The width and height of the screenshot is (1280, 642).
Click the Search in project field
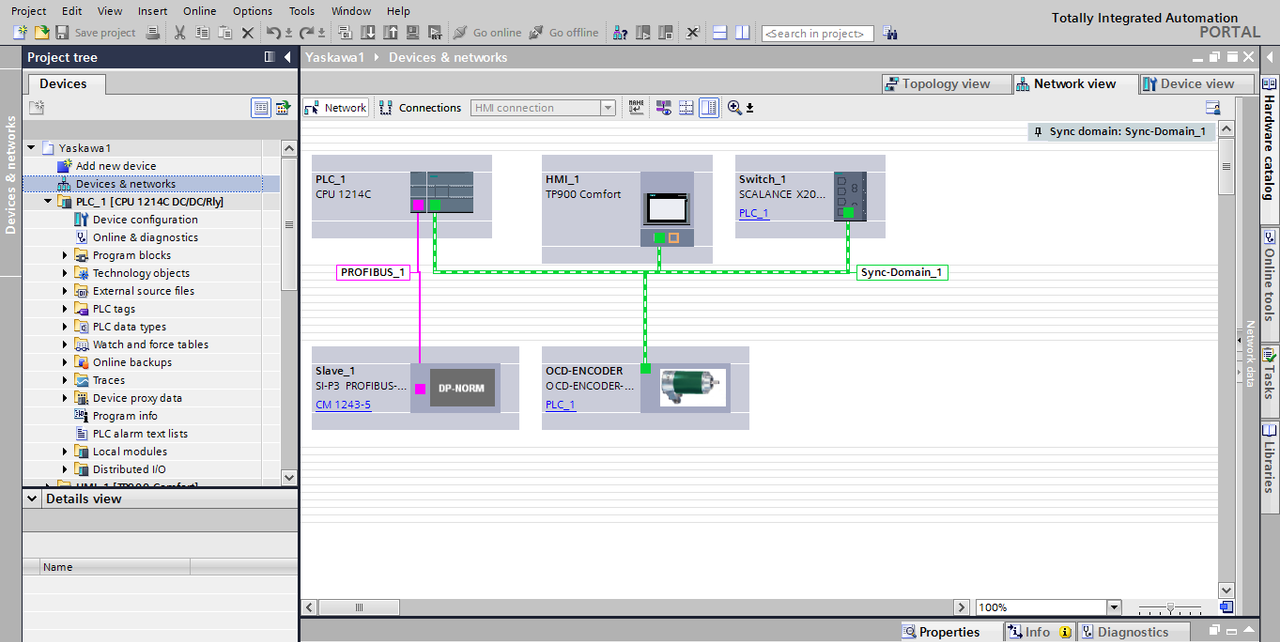coord(817,34)
